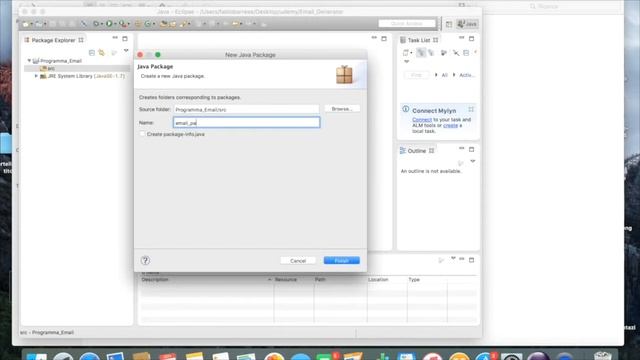Screen dimensions: 640x360
Task: Click the Find field in Task List
Action: click(x=416, y=75)
